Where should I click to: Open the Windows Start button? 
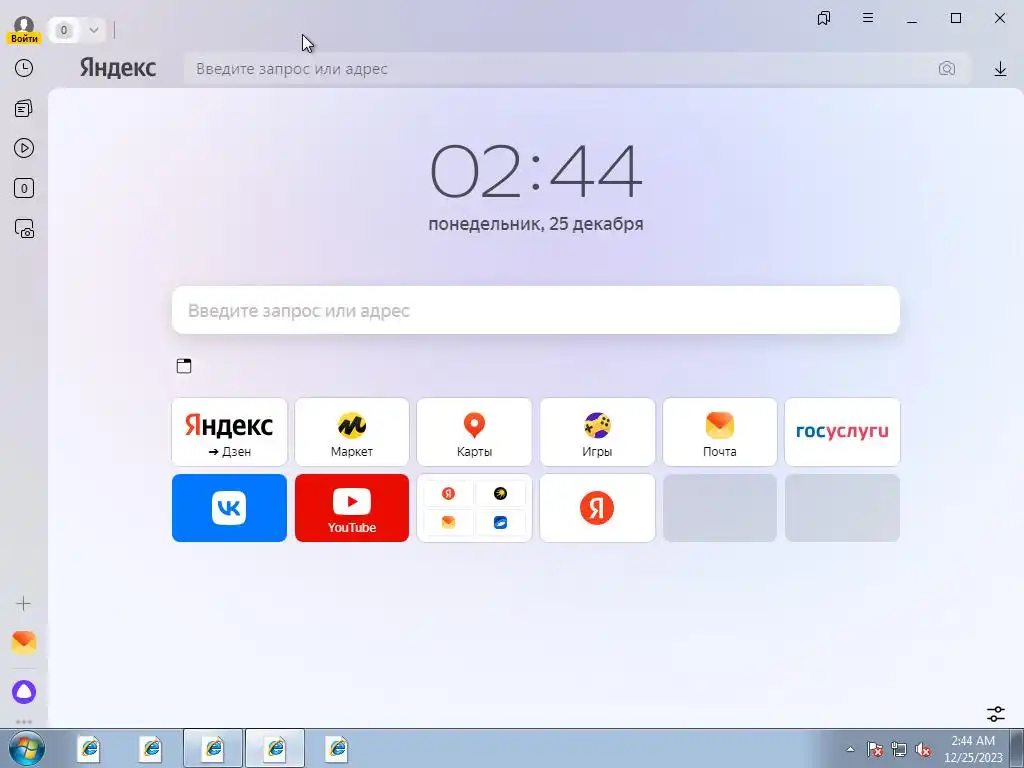tap(27, 748)
